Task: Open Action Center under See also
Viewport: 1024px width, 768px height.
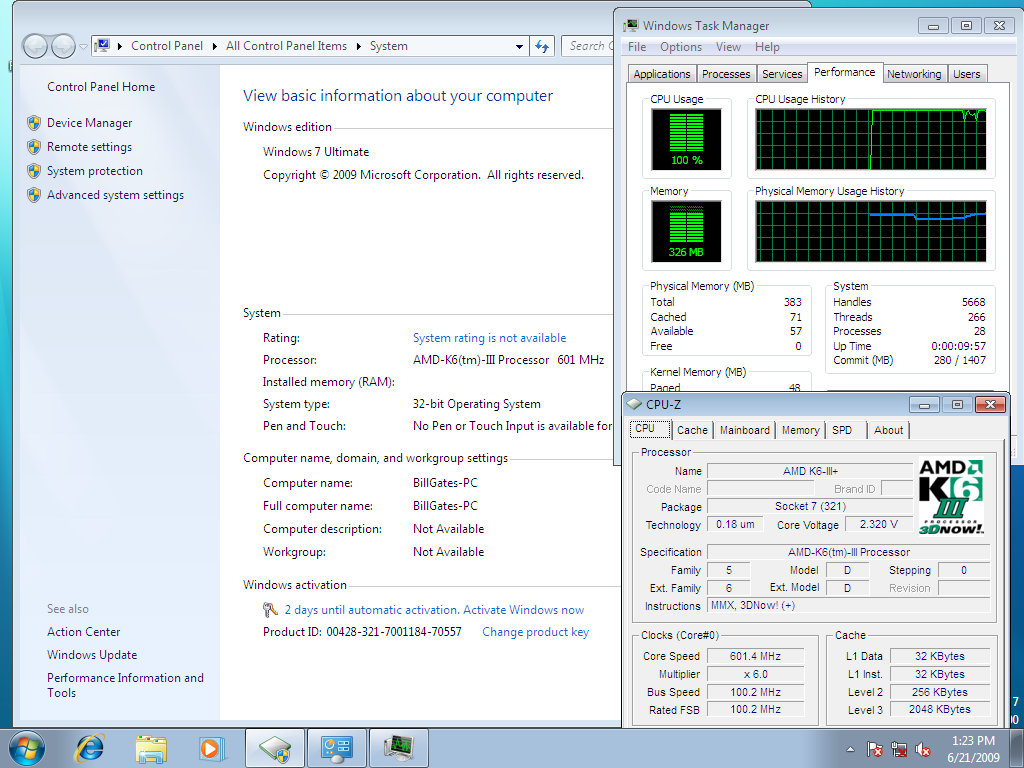Action: click(x=84, y=632)
